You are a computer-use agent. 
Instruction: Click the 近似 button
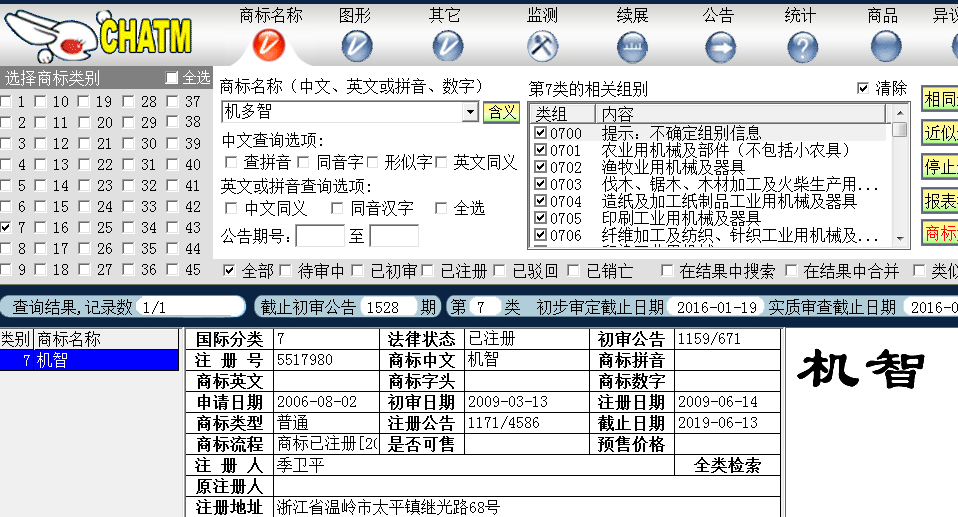pos(940,133)
